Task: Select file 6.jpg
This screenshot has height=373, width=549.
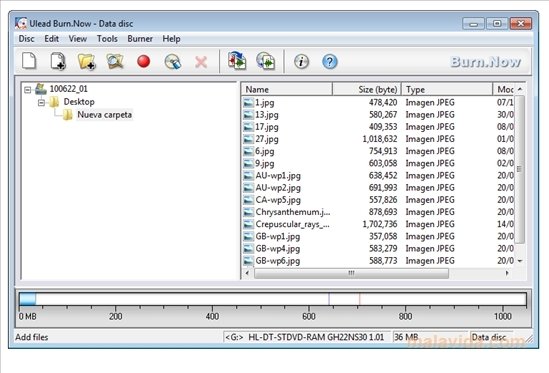Action: pyautogui.click(x=265, y=151)
